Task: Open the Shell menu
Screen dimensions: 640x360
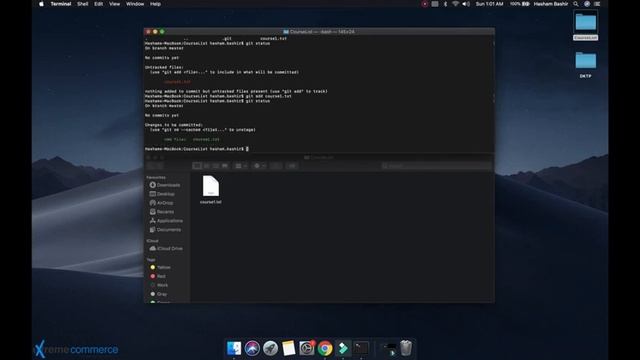Action: pos(82,4)
